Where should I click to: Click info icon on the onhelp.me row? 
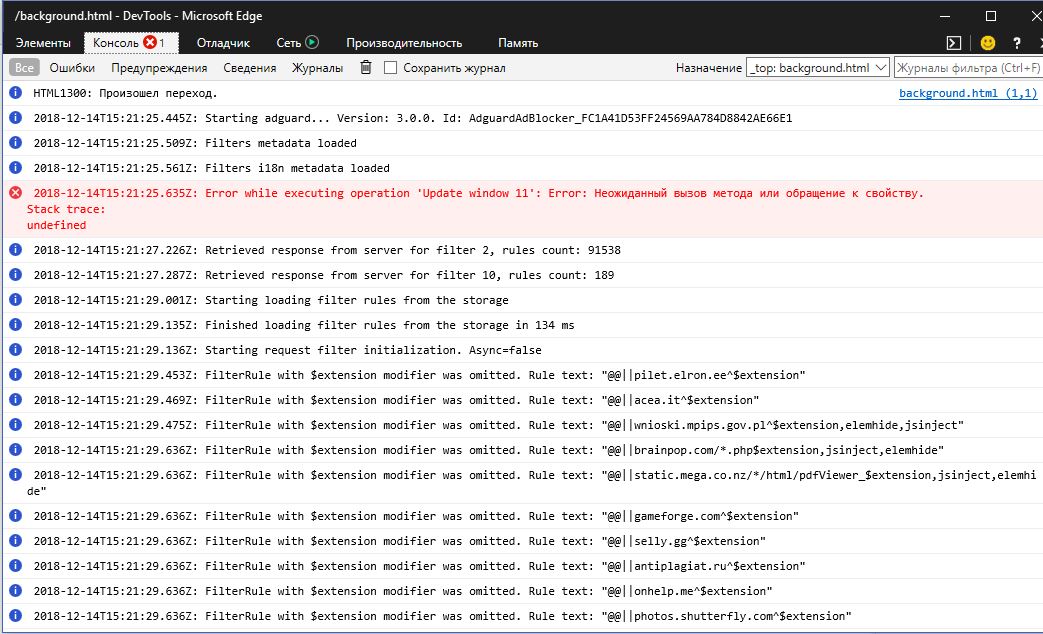coord(15,591)
